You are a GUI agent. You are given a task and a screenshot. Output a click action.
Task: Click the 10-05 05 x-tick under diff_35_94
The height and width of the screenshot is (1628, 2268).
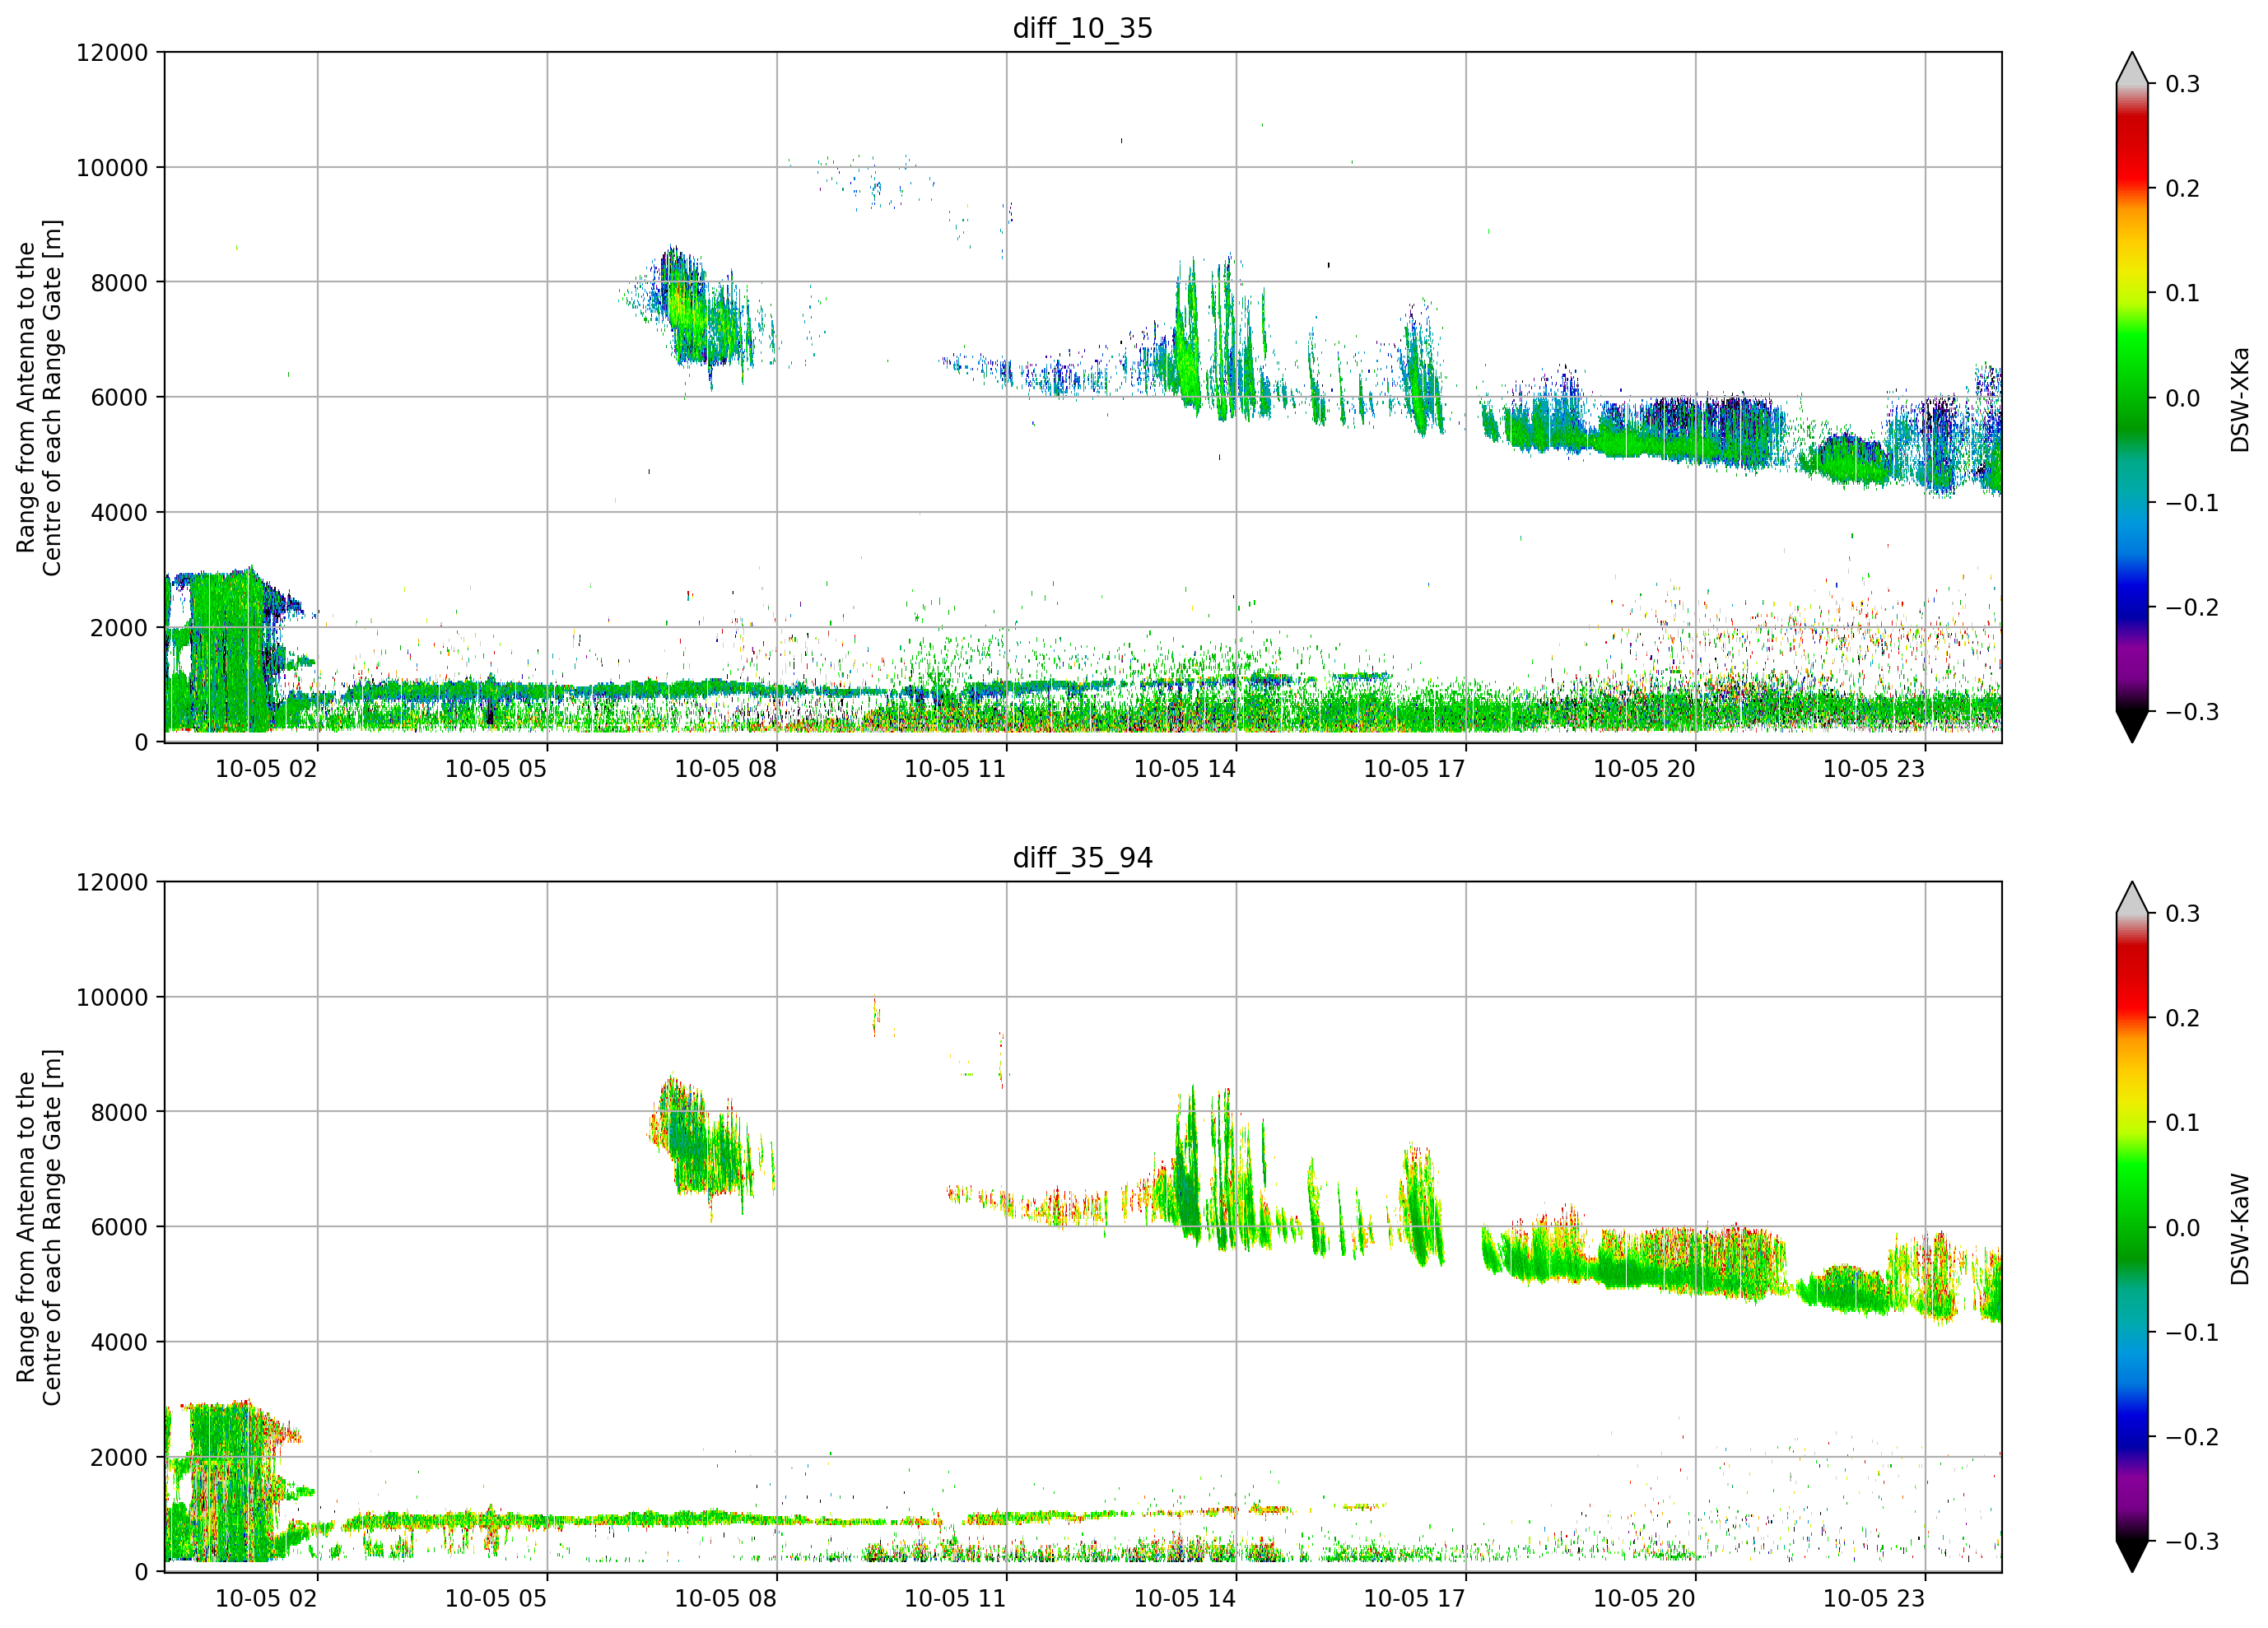click(x=496, y=1599)
